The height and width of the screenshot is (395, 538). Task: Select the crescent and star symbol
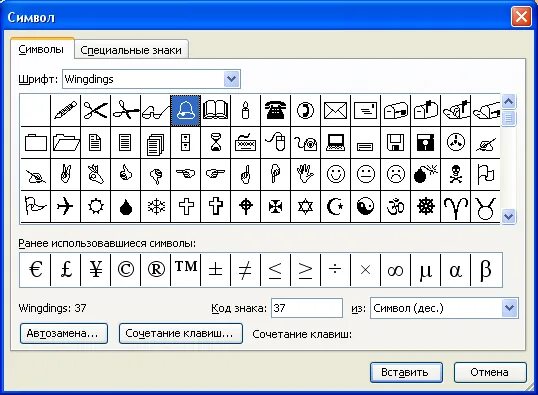point(335,207)
